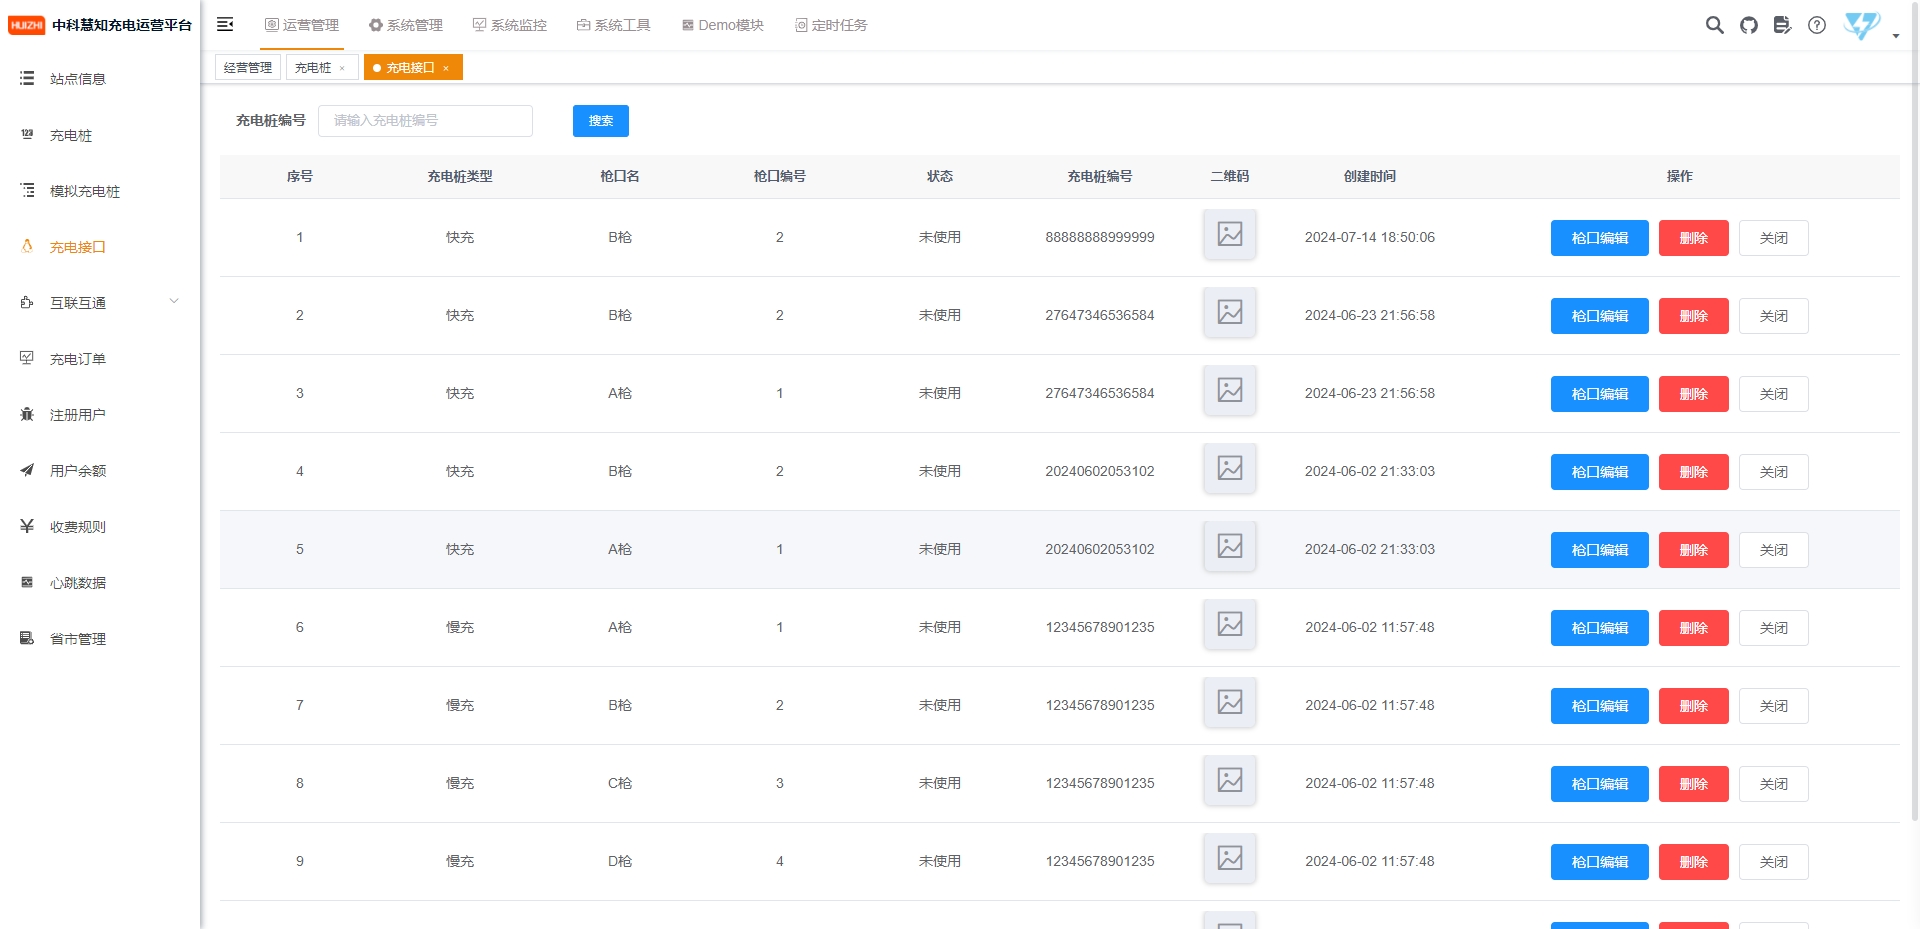Open QR code thumbnail in row 7

point(1230,702)
